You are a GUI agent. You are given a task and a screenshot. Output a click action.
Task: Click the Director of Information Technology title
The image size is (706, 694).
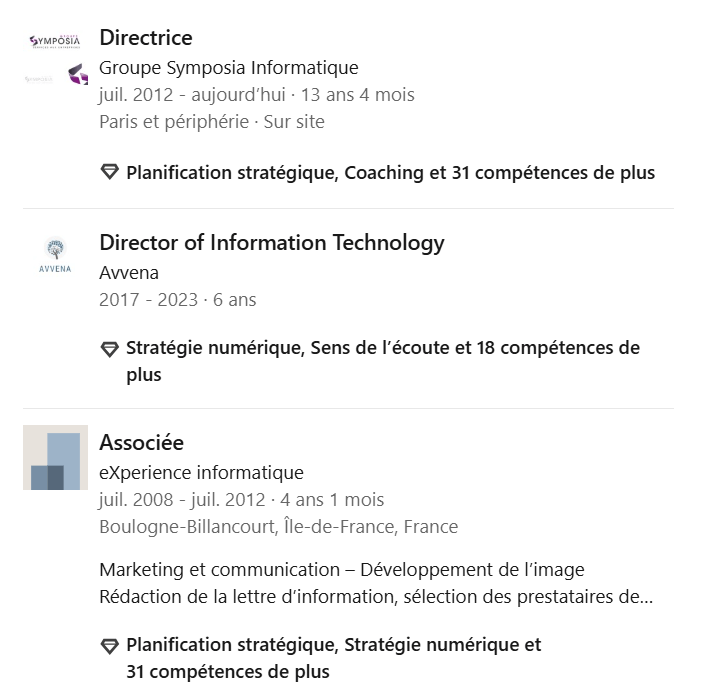[x=272, y=243]
